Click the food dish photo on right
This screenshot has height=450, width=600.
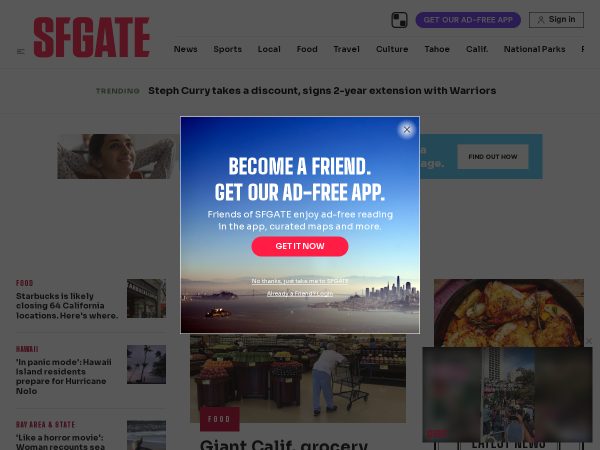(x=509, y=313)
